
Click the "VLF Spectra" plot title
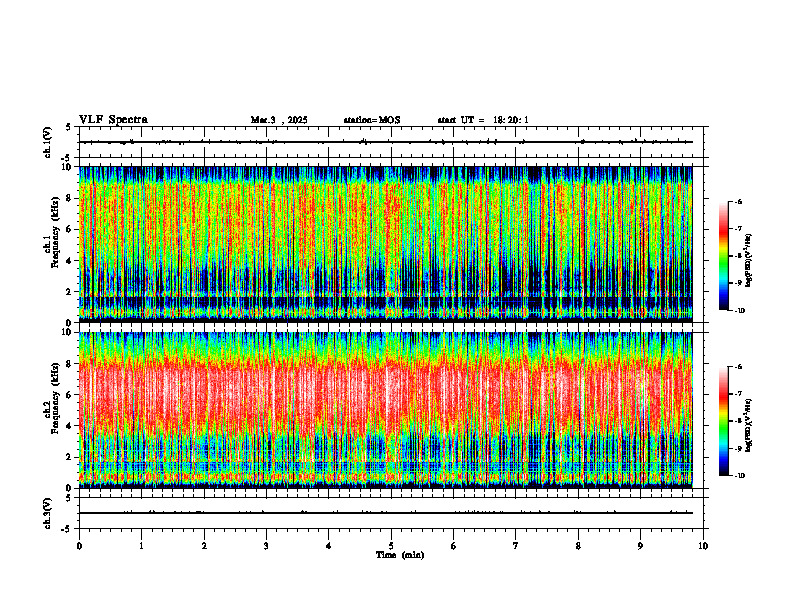tap(113, 120)
